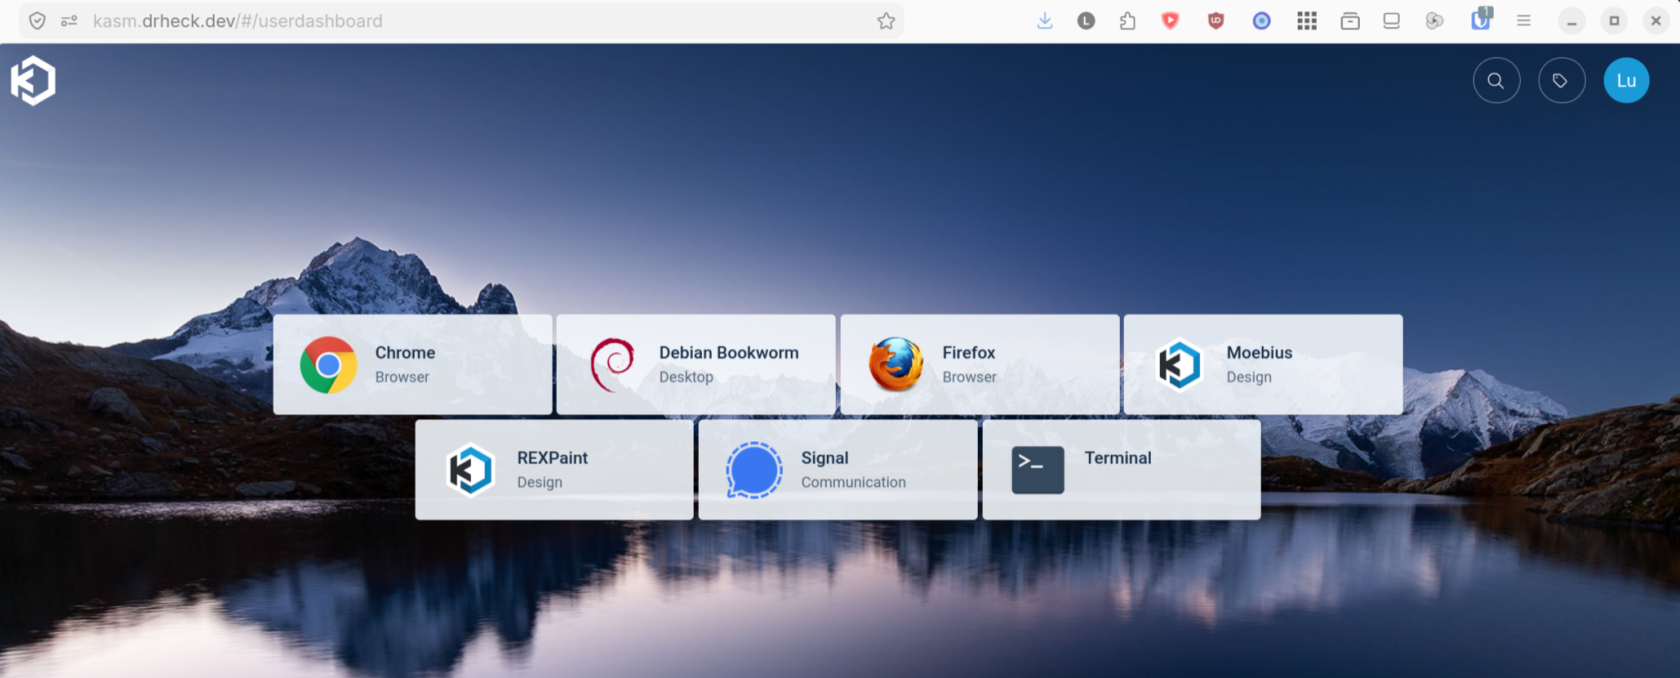Launch the Chrome browser workspace
Screen dimensions: 1680x678
[x=412, y=364]
